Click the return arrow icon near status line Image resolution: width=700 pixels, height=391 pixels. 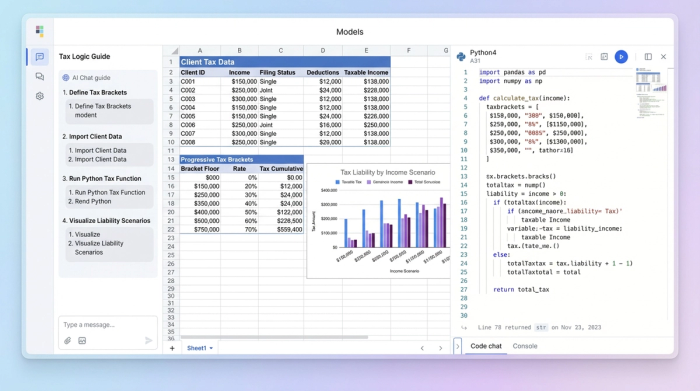coord(464,328)
